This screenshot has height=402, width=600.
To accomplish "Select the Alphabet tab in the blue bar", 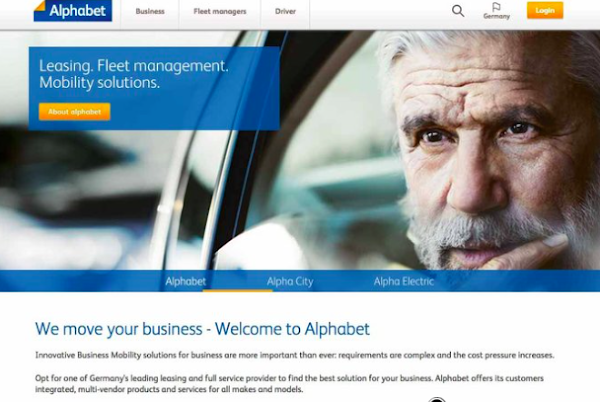I will tap(186, 282).
